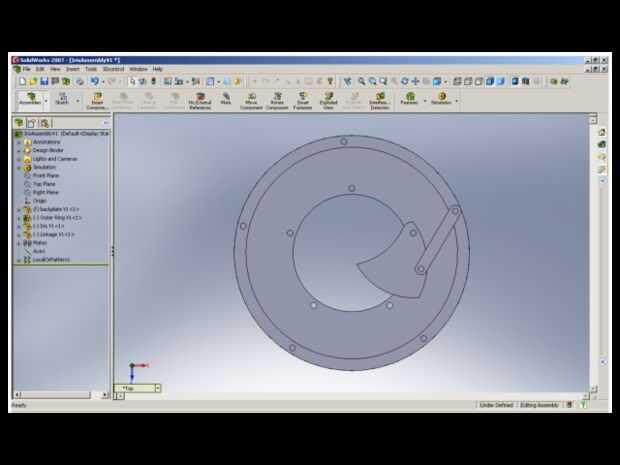Screen dimensions: 620x465
Task: Switch to the PropertyManager tab
Action: point(32,123)
